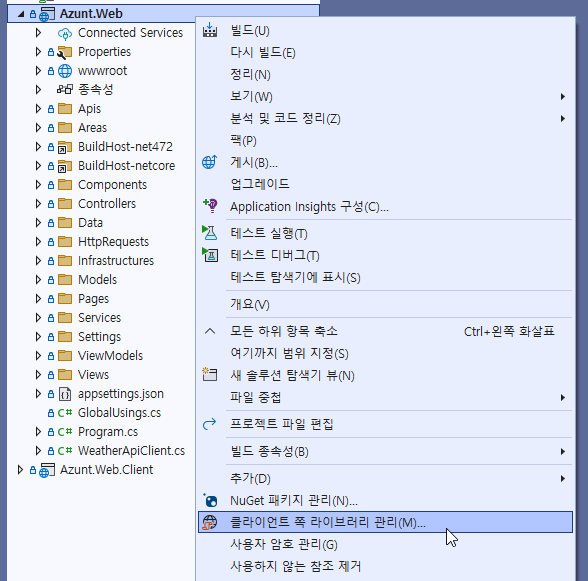The width and height of the screenshot is (588, 581).
Task: Expand the Program.cs node arrow
Action: [x=38, y=432]
